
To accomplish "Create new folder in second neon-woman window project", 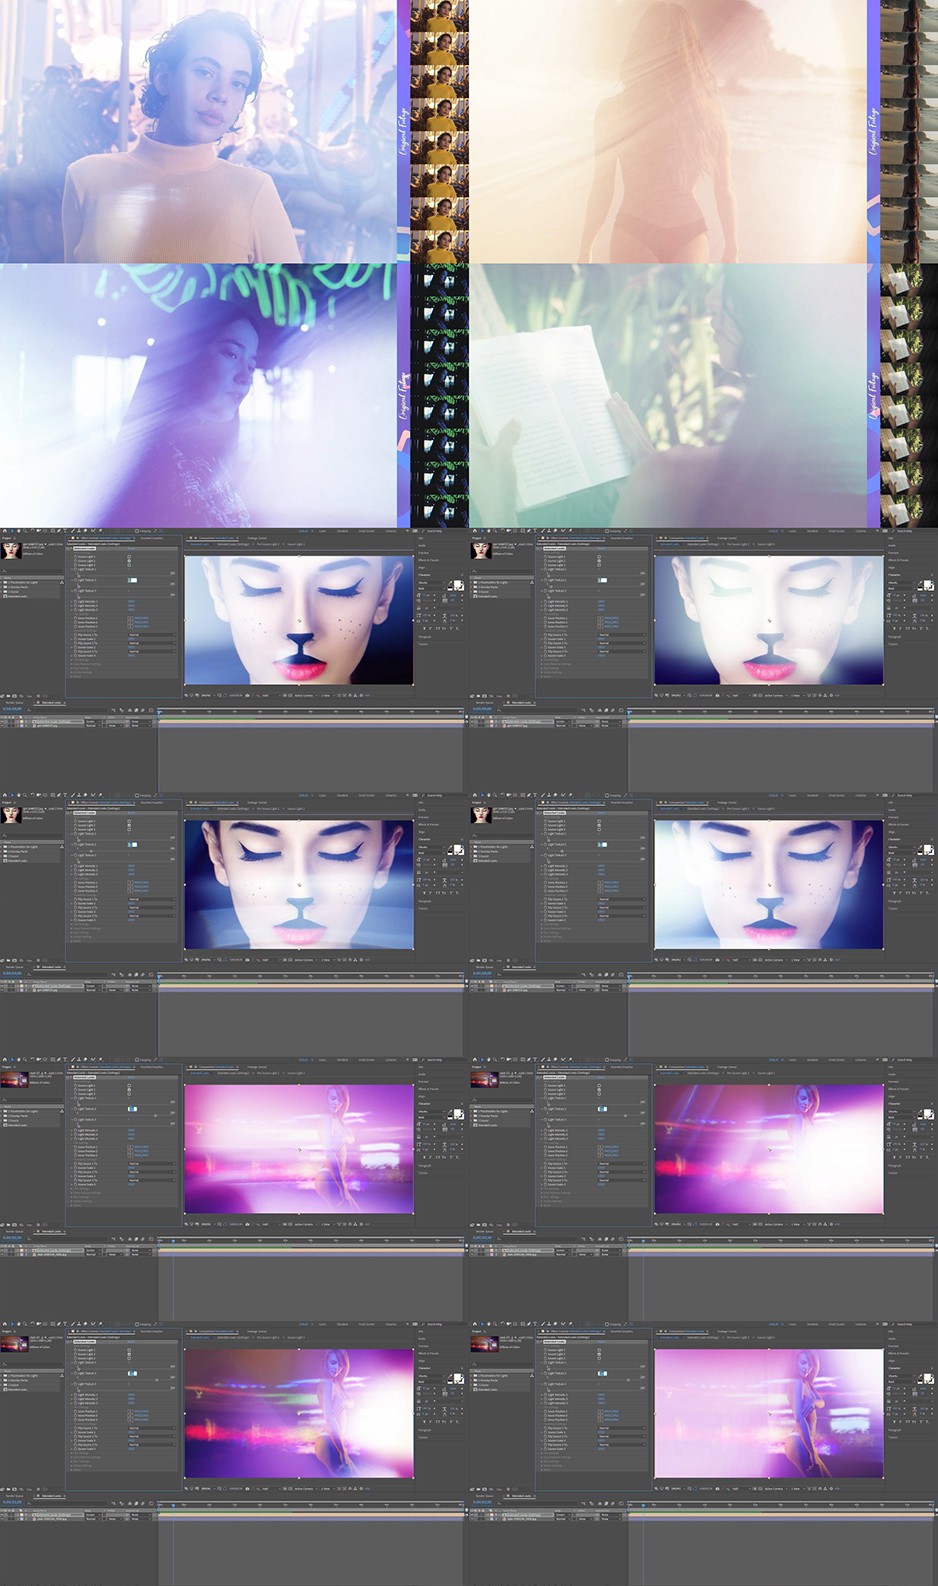I will point(478,1225).
